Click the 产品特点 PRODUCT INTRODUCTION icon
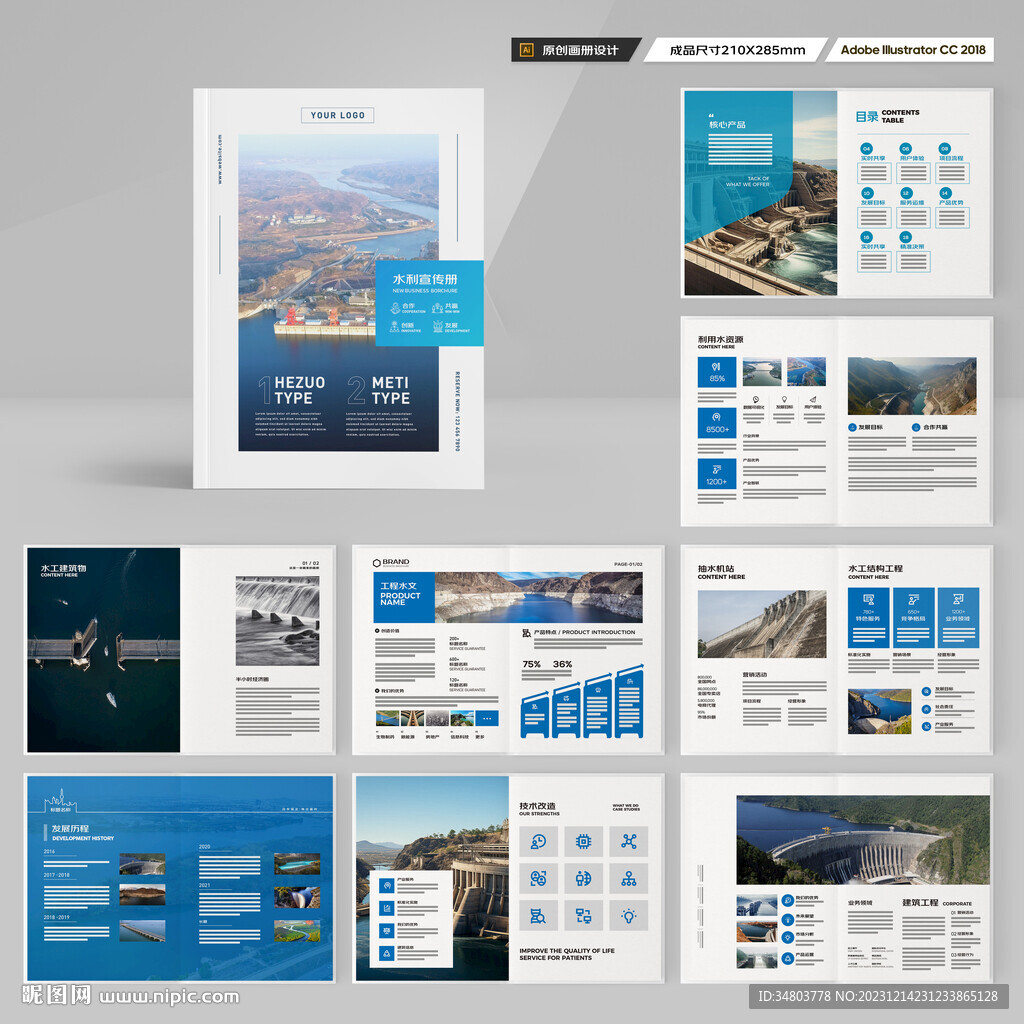The width and height of the screenshot is (1024, 1024). point(526,632)
